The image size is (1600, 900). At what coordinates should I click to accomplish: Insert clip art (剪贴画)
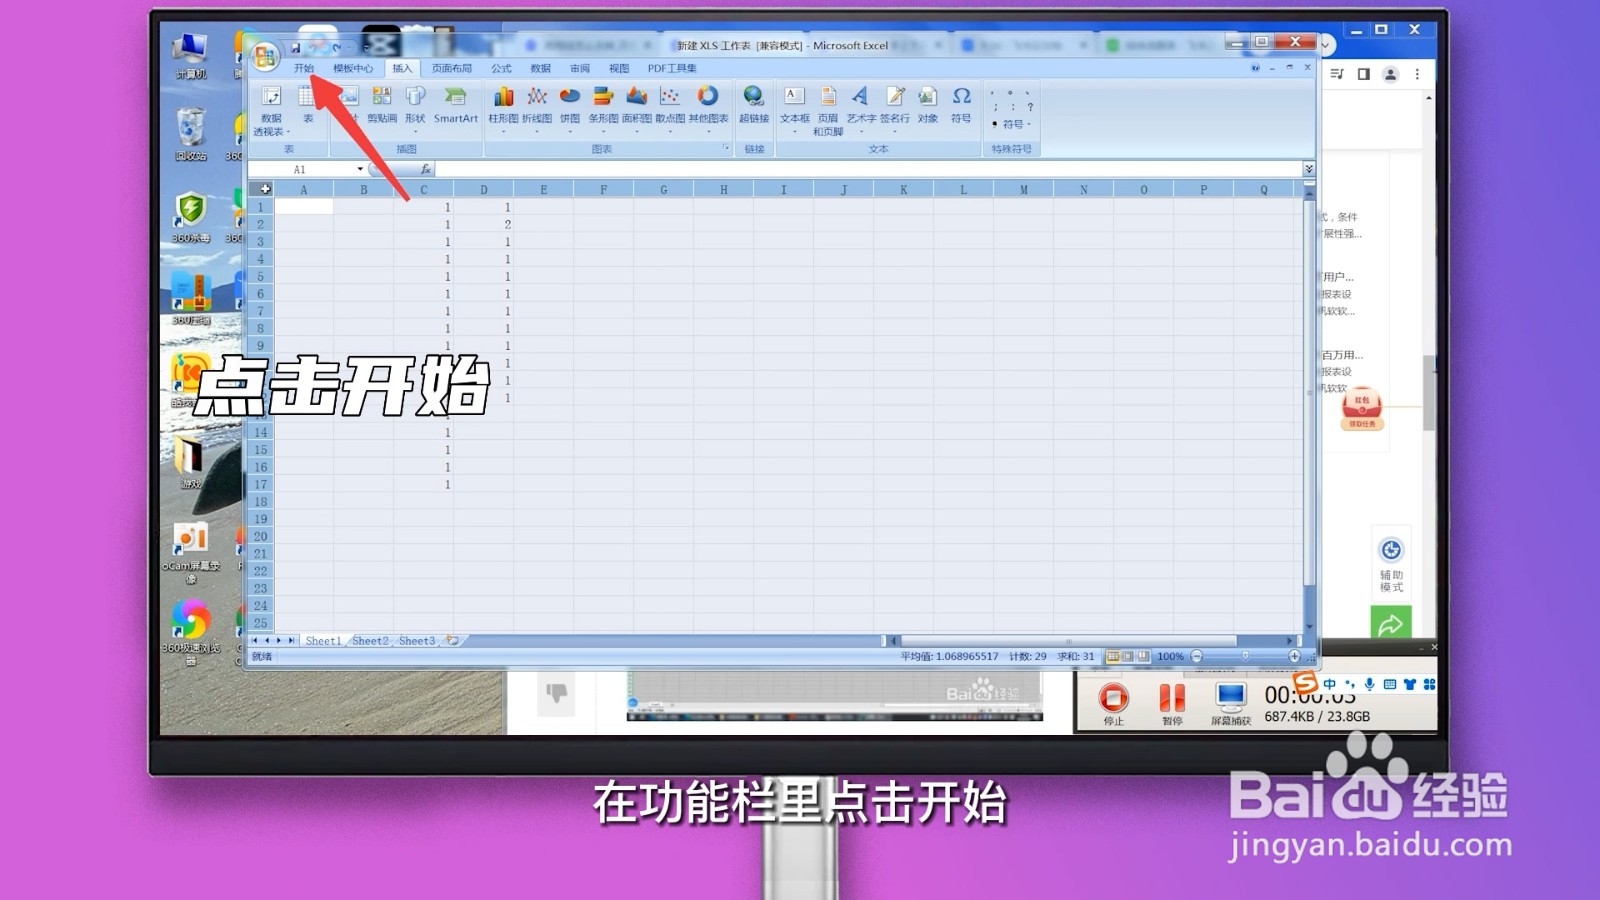coord(382,105)
